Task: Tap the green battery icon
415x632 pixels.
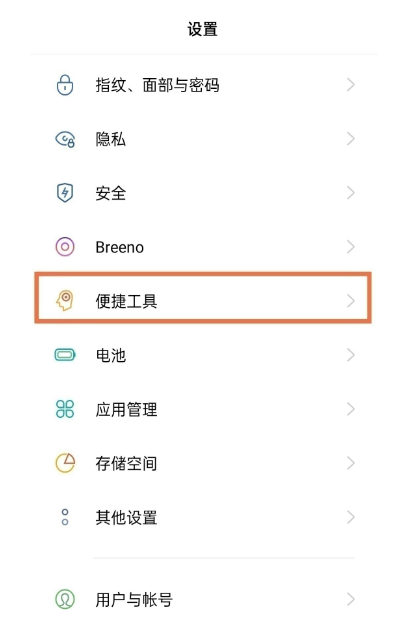Action: click(65, 355)
